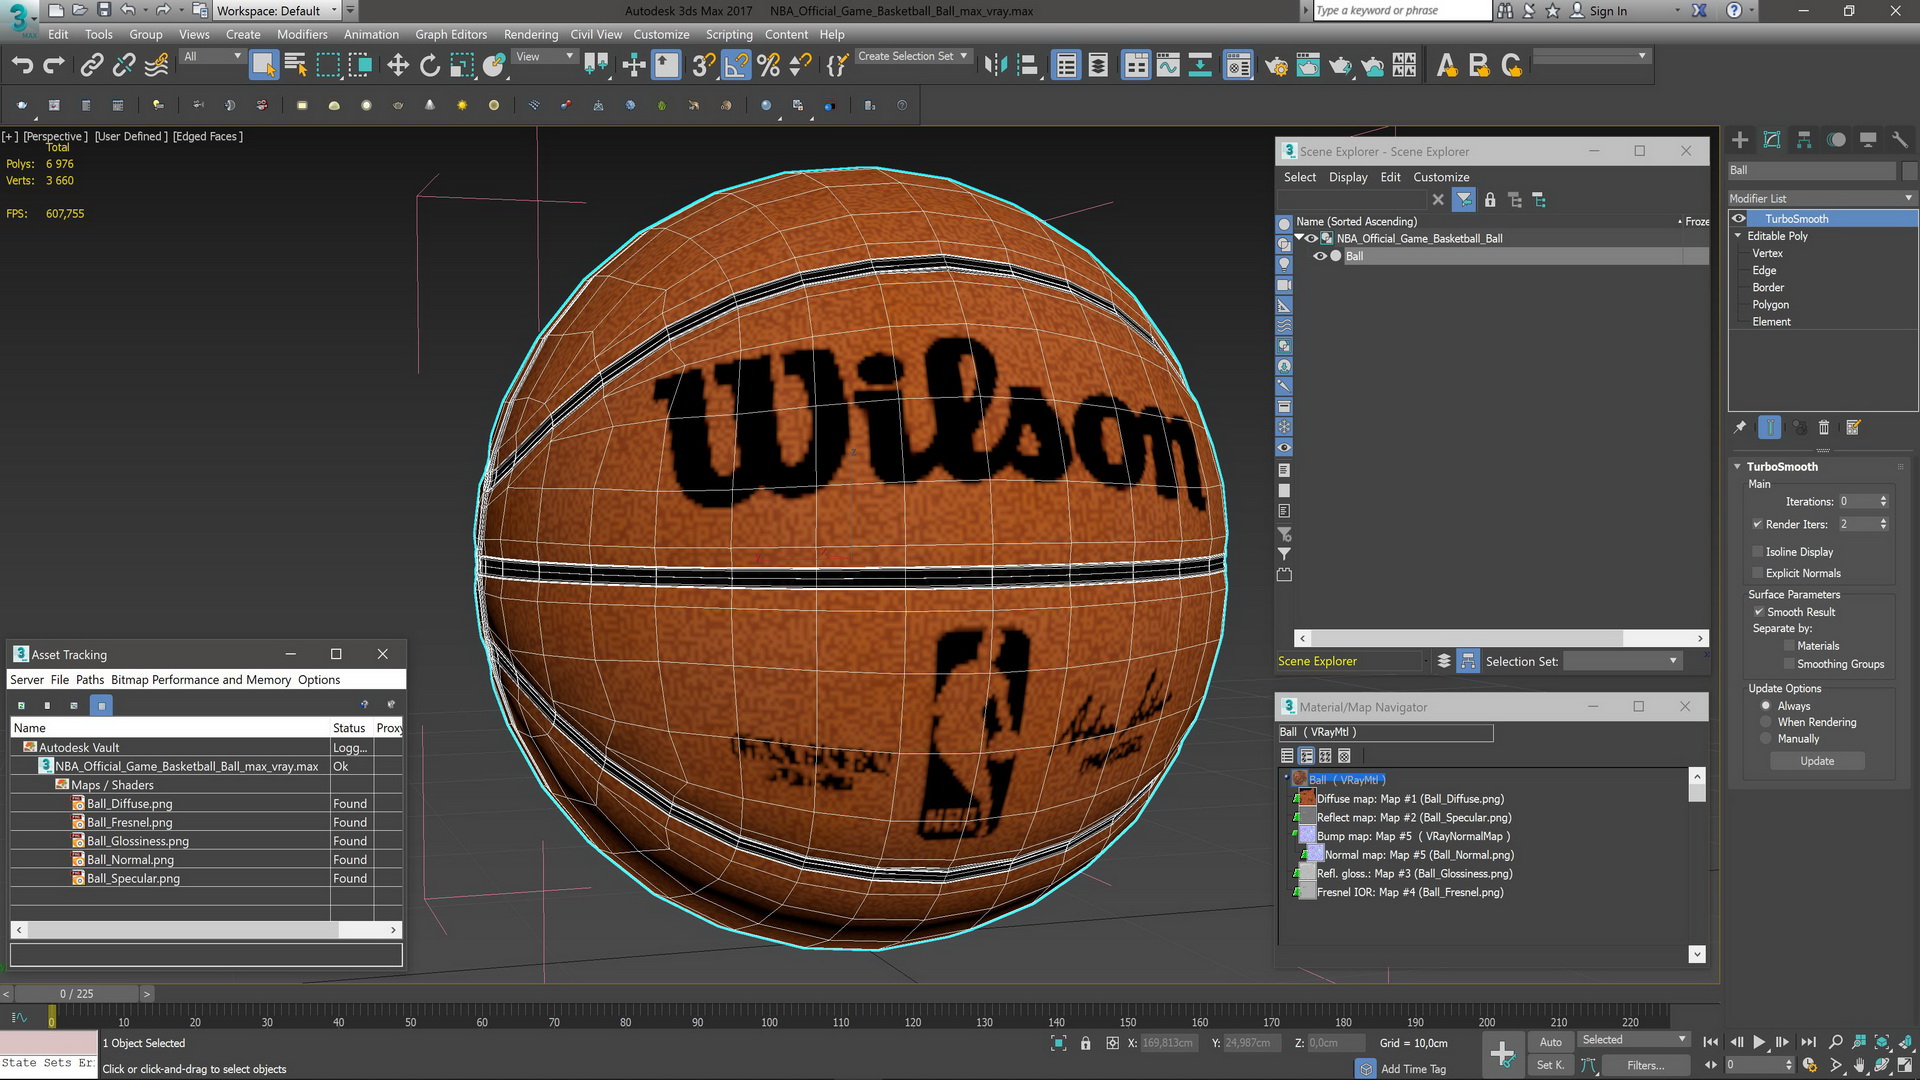Click the Update button in TurboSmooth
The image size is (1920, 1080).
click(1817, 761)
